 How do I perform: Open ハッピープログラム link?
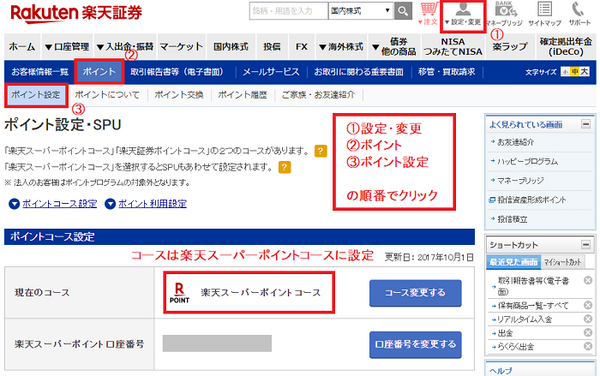pos(527,161)
